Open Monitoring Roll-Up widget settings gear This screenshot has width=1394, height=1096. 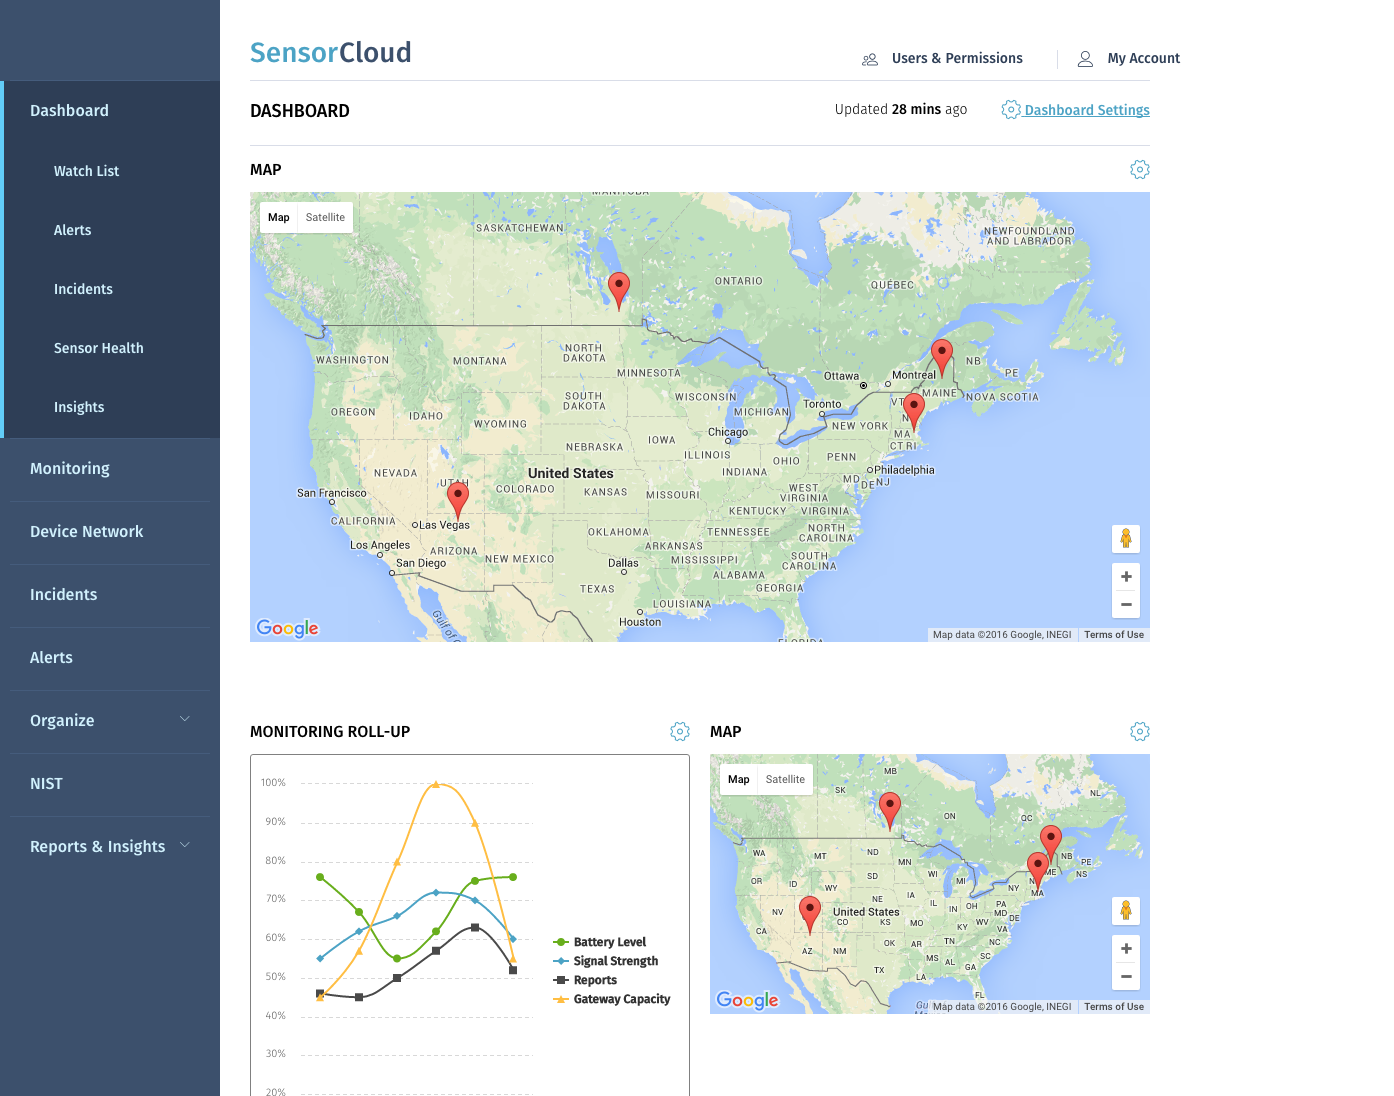680,732
